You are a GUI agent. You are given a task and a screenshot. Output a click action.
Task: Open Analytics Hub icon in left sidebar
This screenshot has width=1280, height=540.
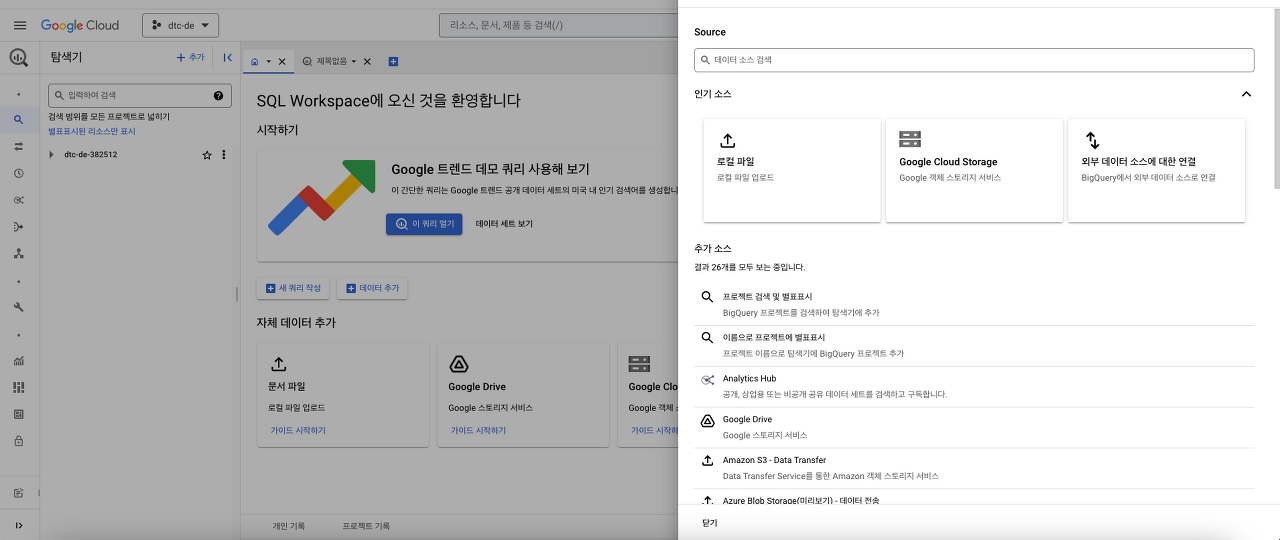19,200
